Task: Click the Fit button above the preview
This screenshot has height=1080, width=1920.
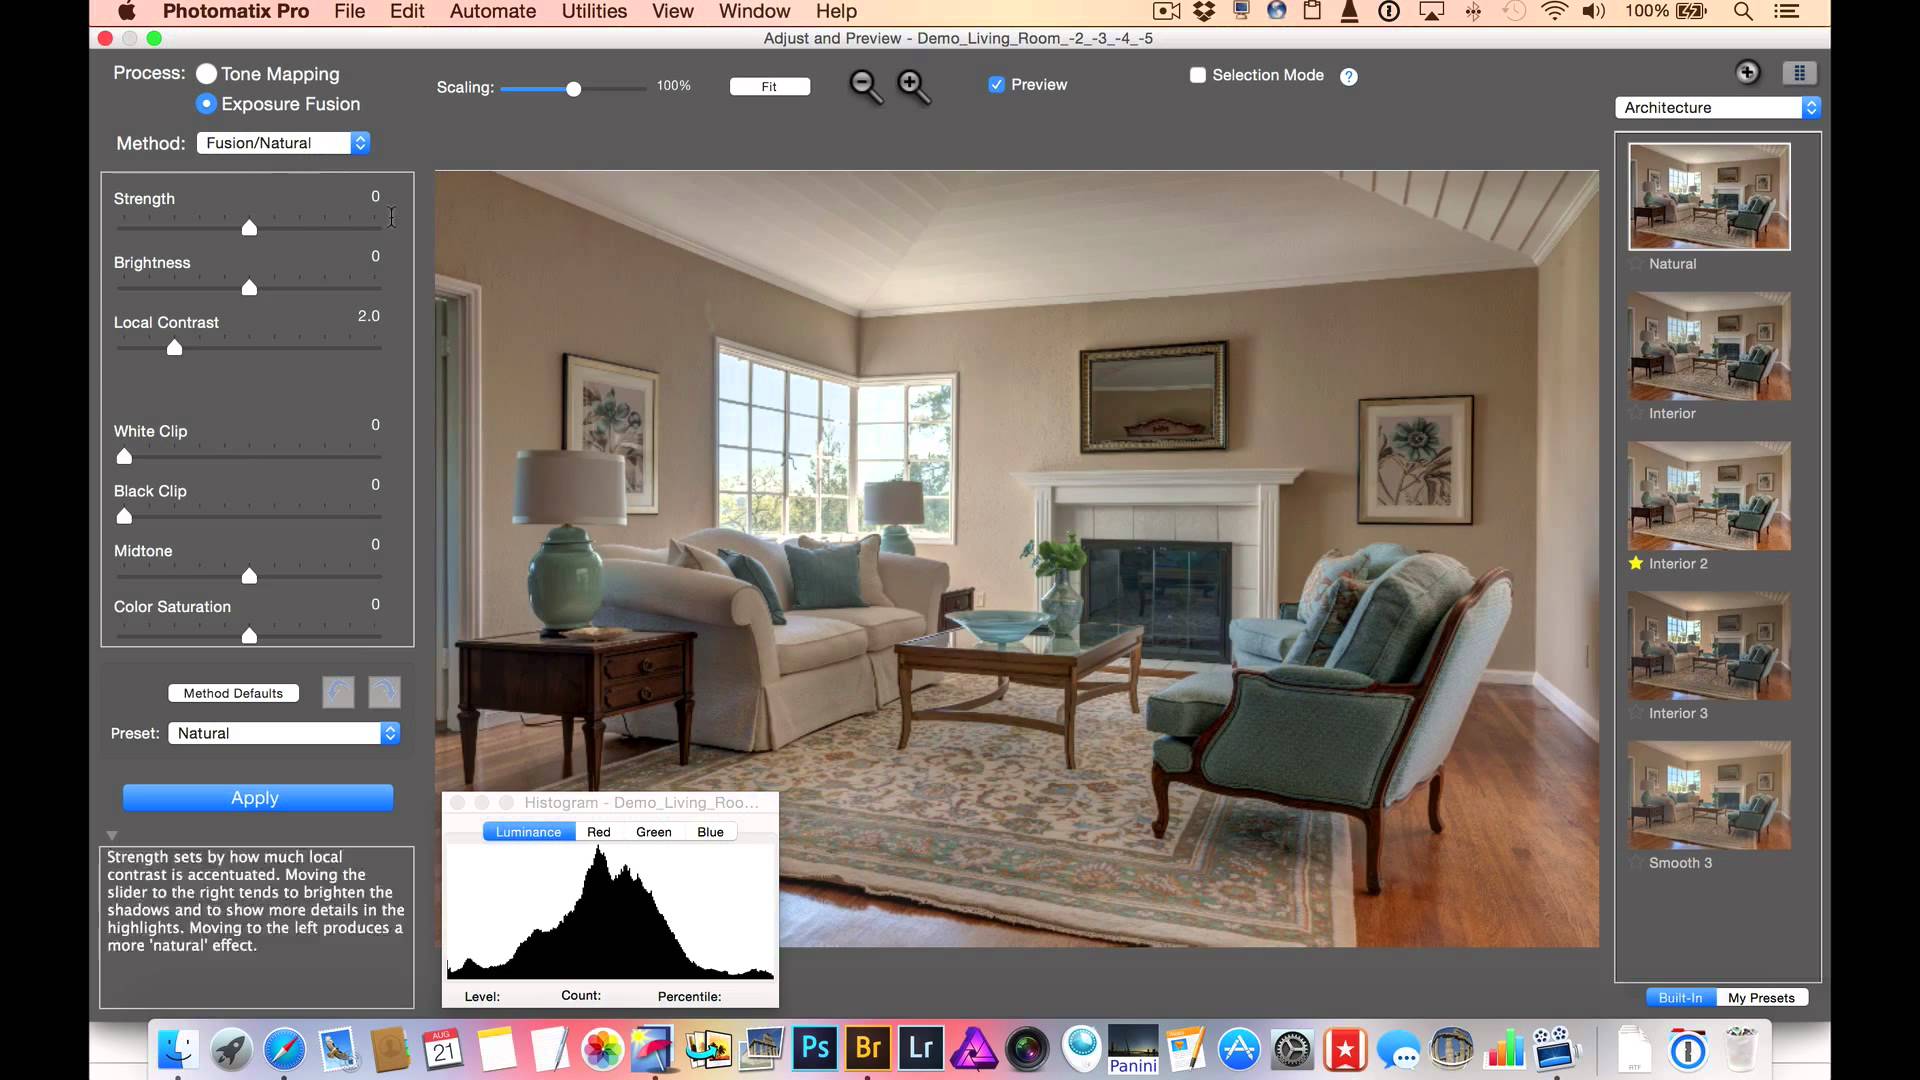Action: [x=769, y=86]
